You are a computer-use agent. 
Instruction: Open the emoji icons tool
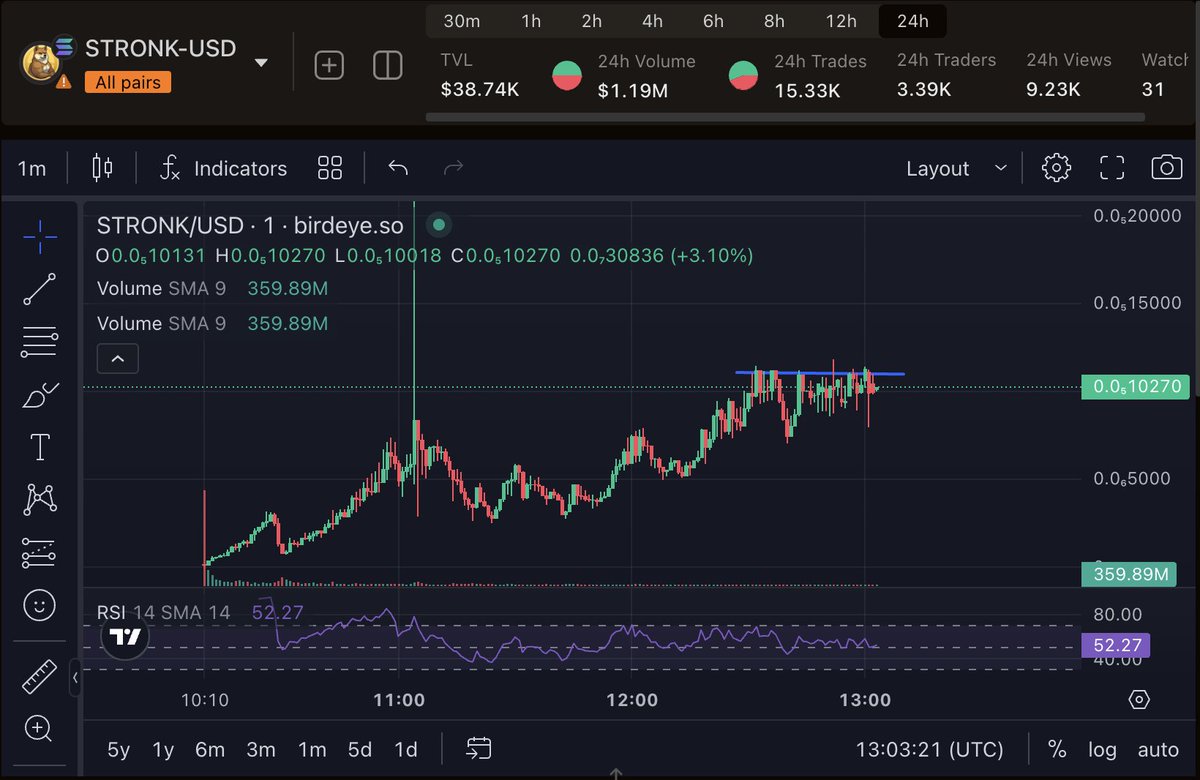pos(40,604)
